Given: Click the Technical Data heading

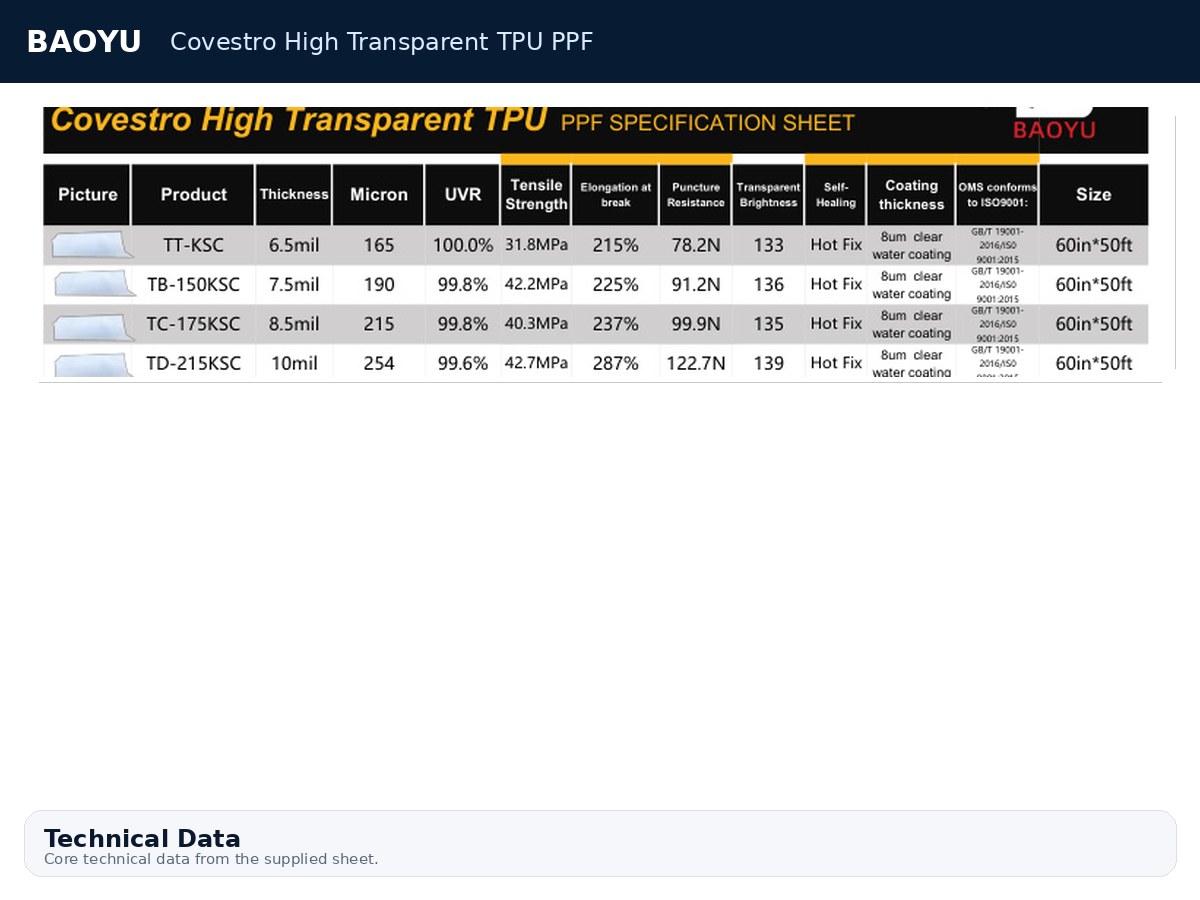Looking at the screenshot, I should (142, 838).
